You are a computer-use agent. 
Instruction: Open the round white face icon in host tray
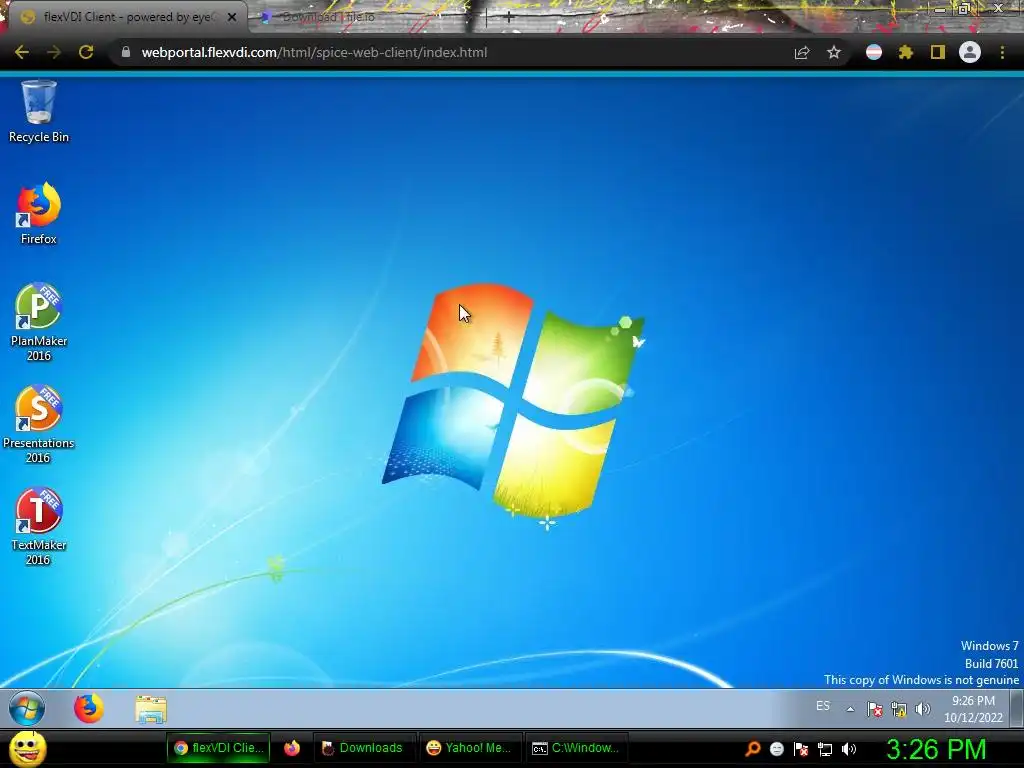776,749
